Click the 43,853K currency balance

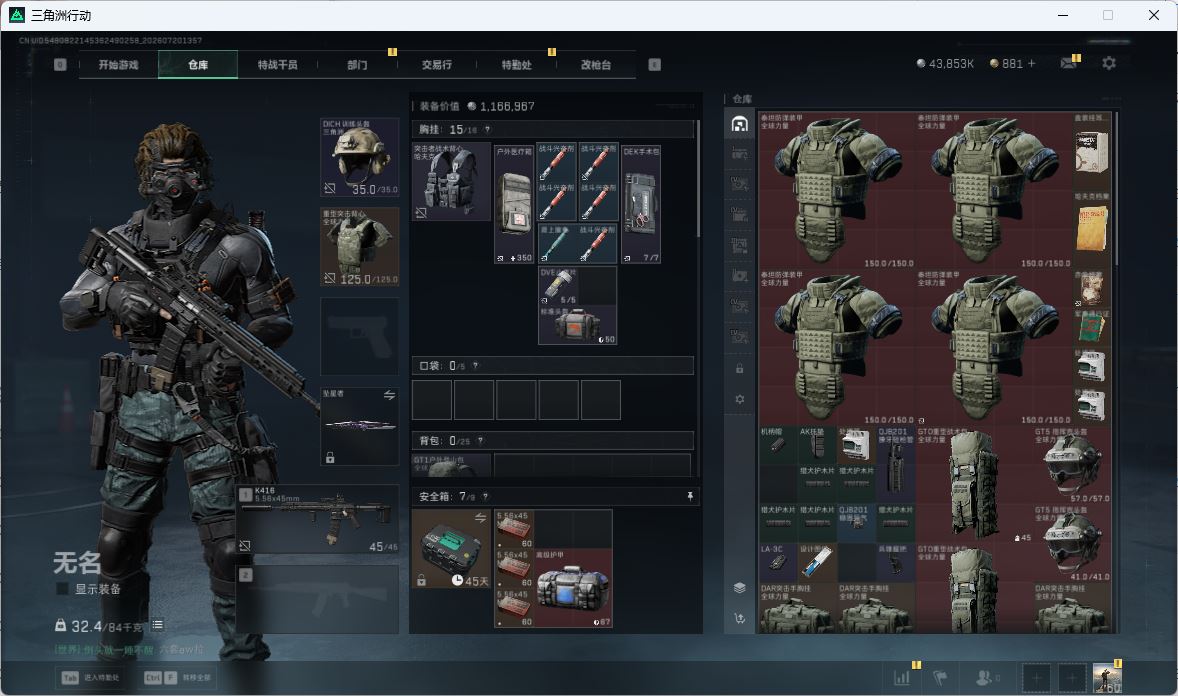tap(945, 64)
